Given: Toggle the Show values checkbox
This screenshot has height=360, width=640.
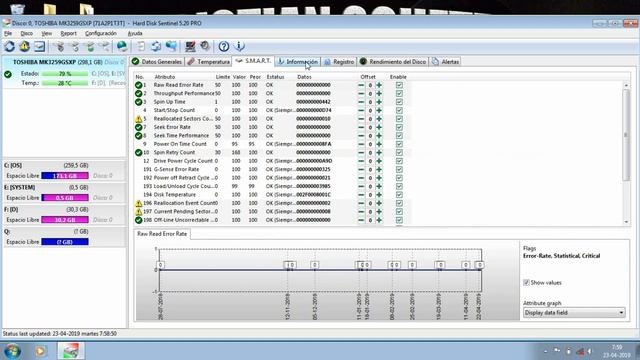Looking at the screenshot, I should coord(526,282).
